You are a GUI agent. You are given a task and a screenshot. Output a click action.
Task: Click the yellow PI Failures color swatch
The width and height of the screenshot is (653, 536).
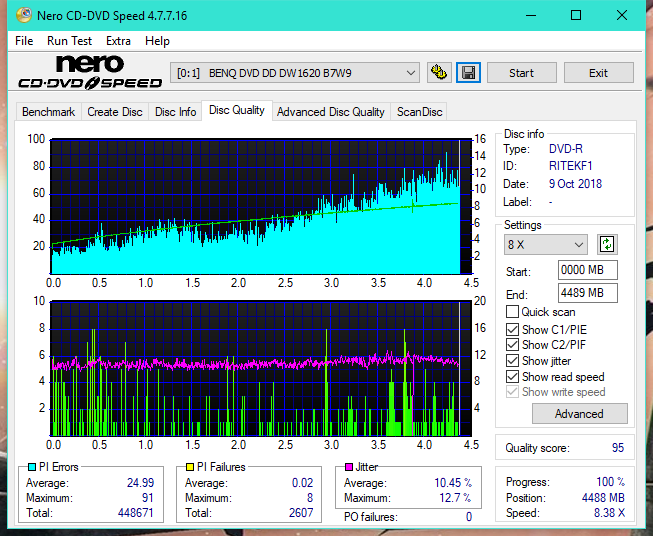[190, 467]
